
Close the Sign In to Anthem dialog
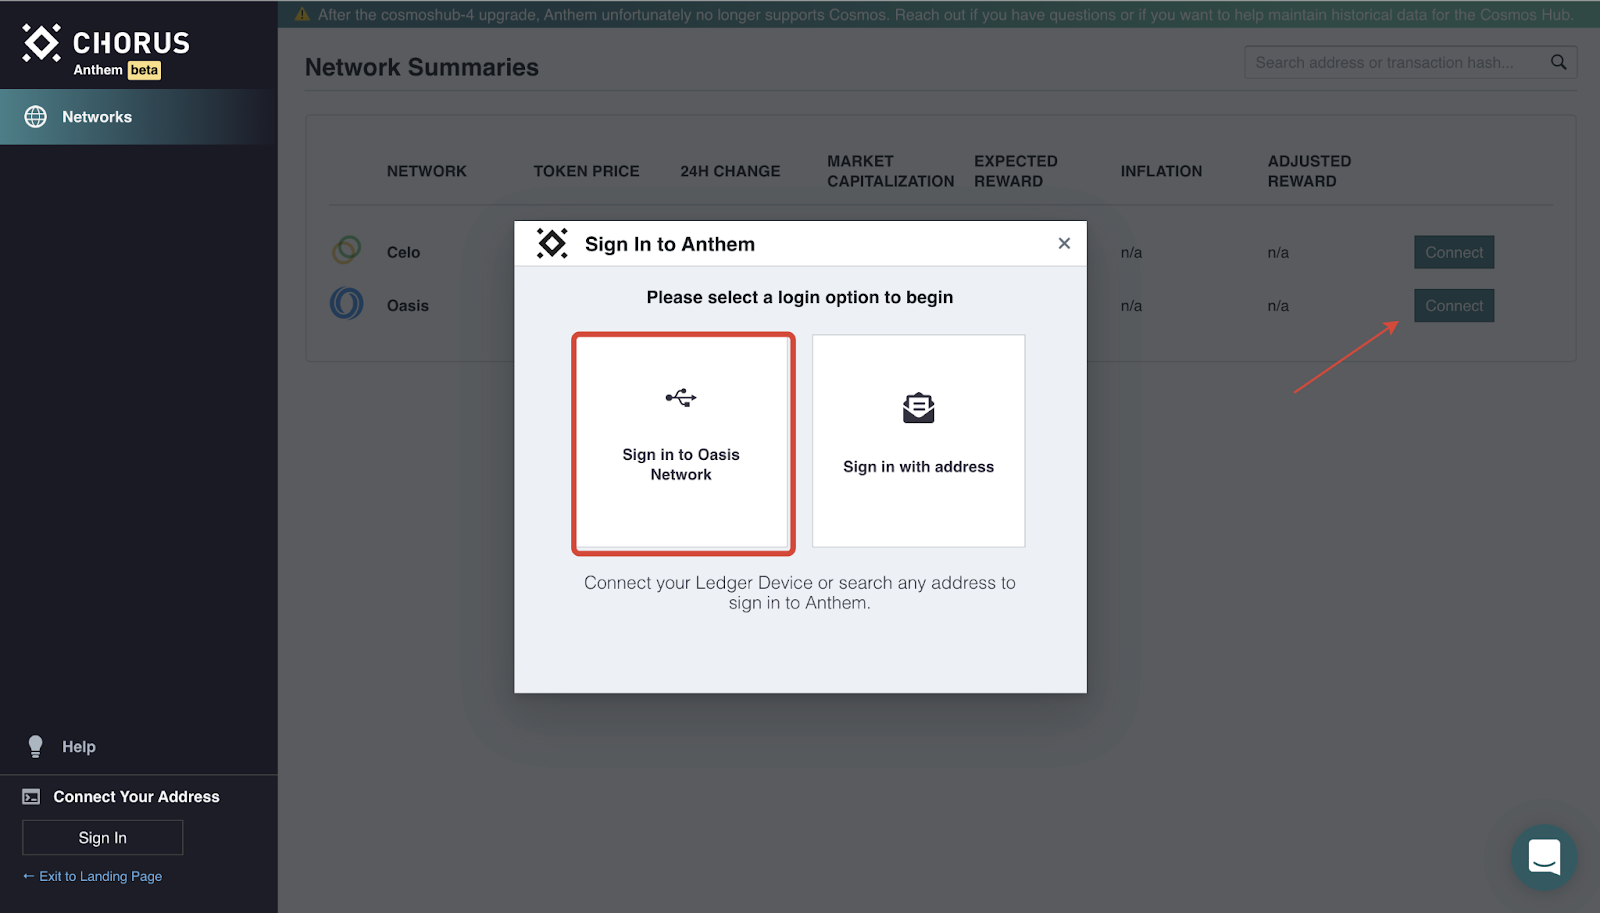(1064, 243)
